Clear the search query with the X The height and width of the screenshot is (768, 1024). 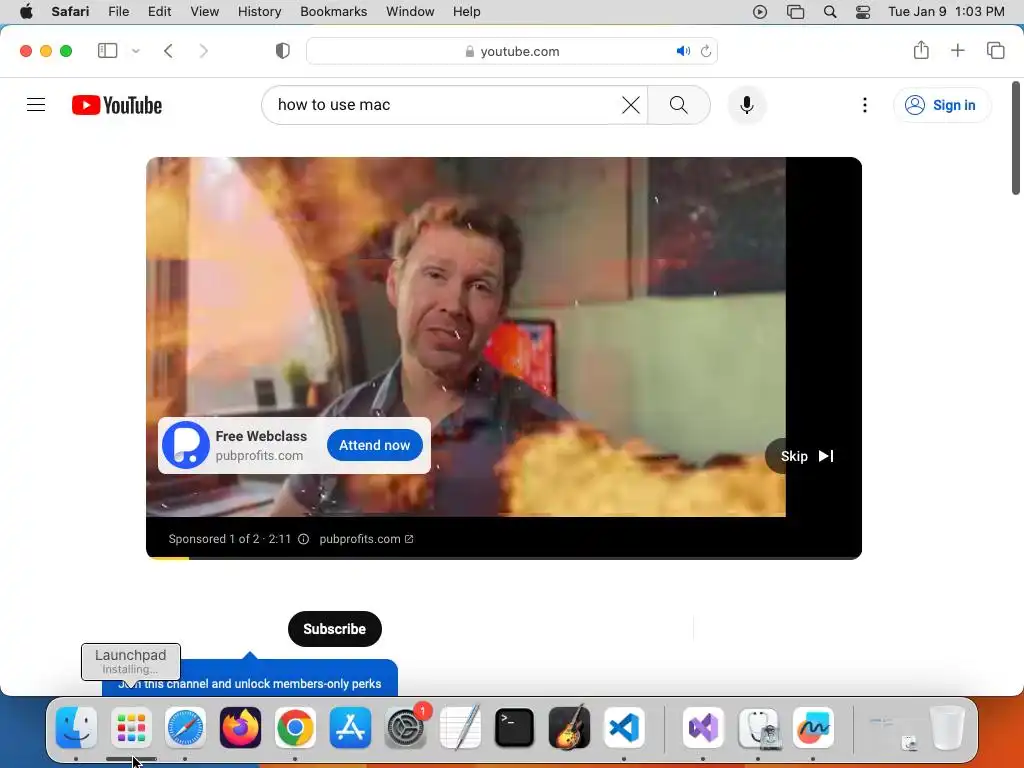click(631, 104)
